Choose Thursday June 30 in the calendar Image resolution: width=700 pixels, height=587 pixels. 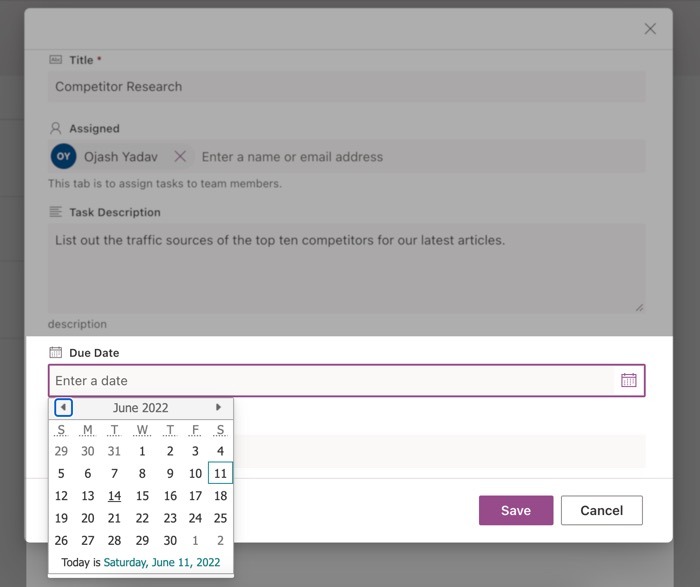click(x=170, y=540)
